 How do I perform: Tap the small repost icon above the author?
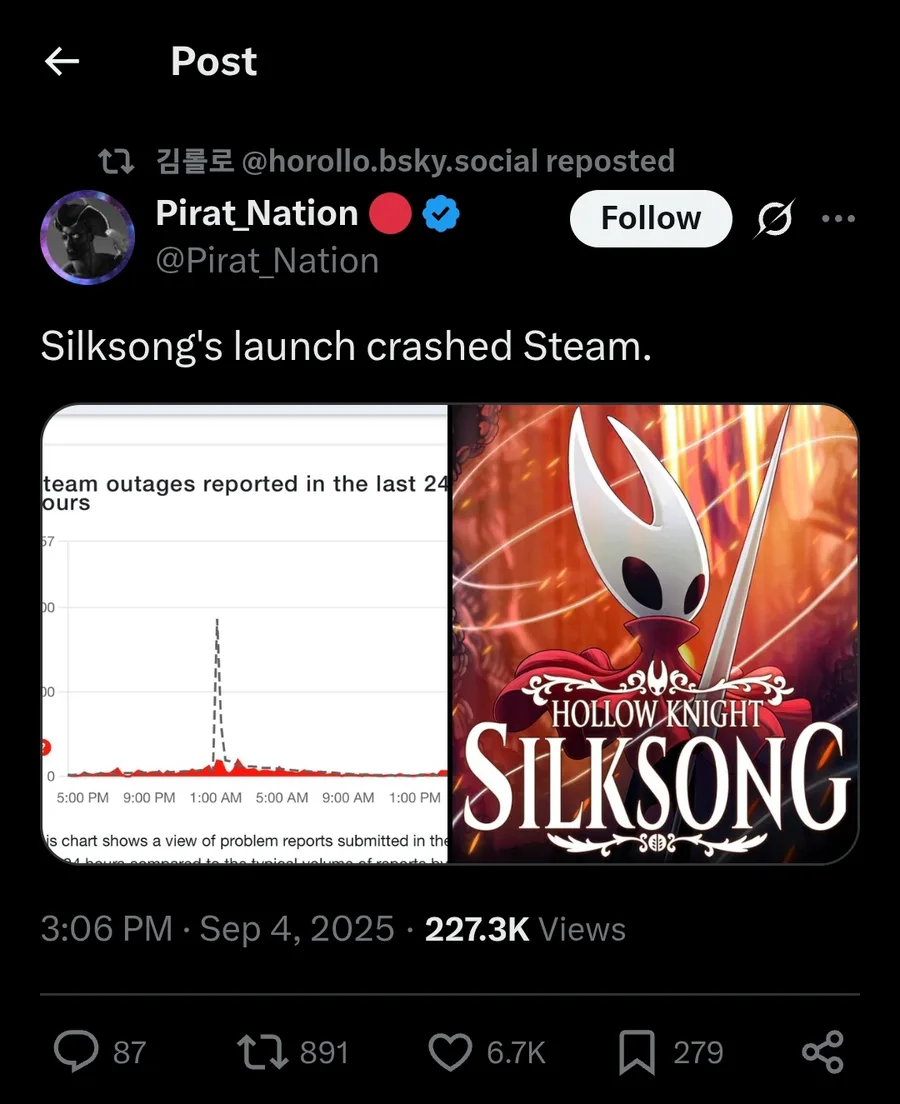click(x=116, y=161)
